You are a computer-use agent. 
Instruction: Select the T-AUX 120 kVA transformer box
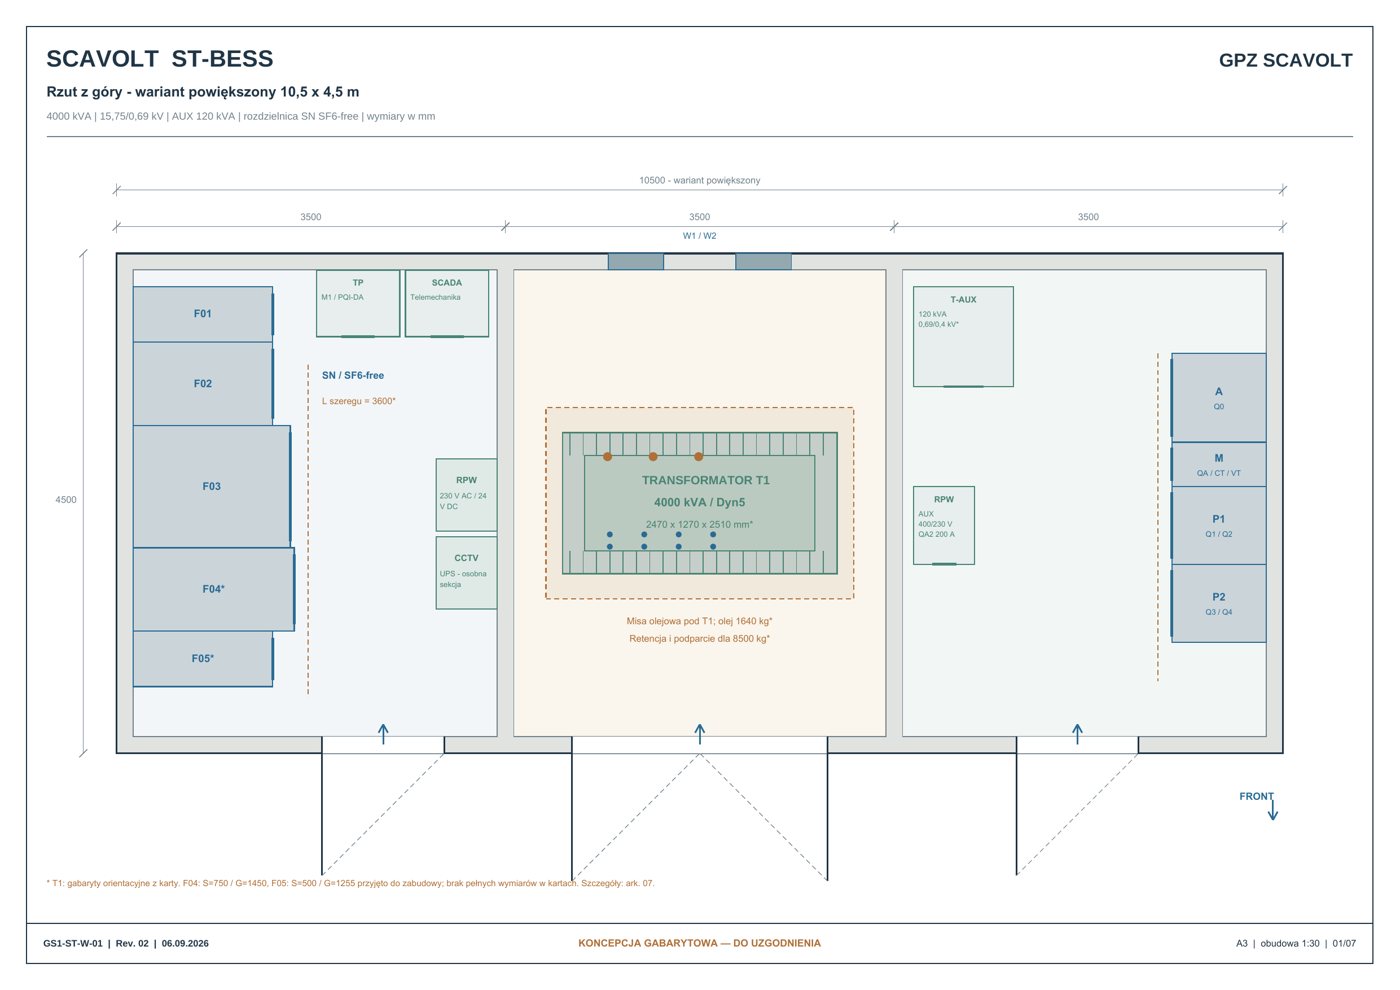click(963, 337)
